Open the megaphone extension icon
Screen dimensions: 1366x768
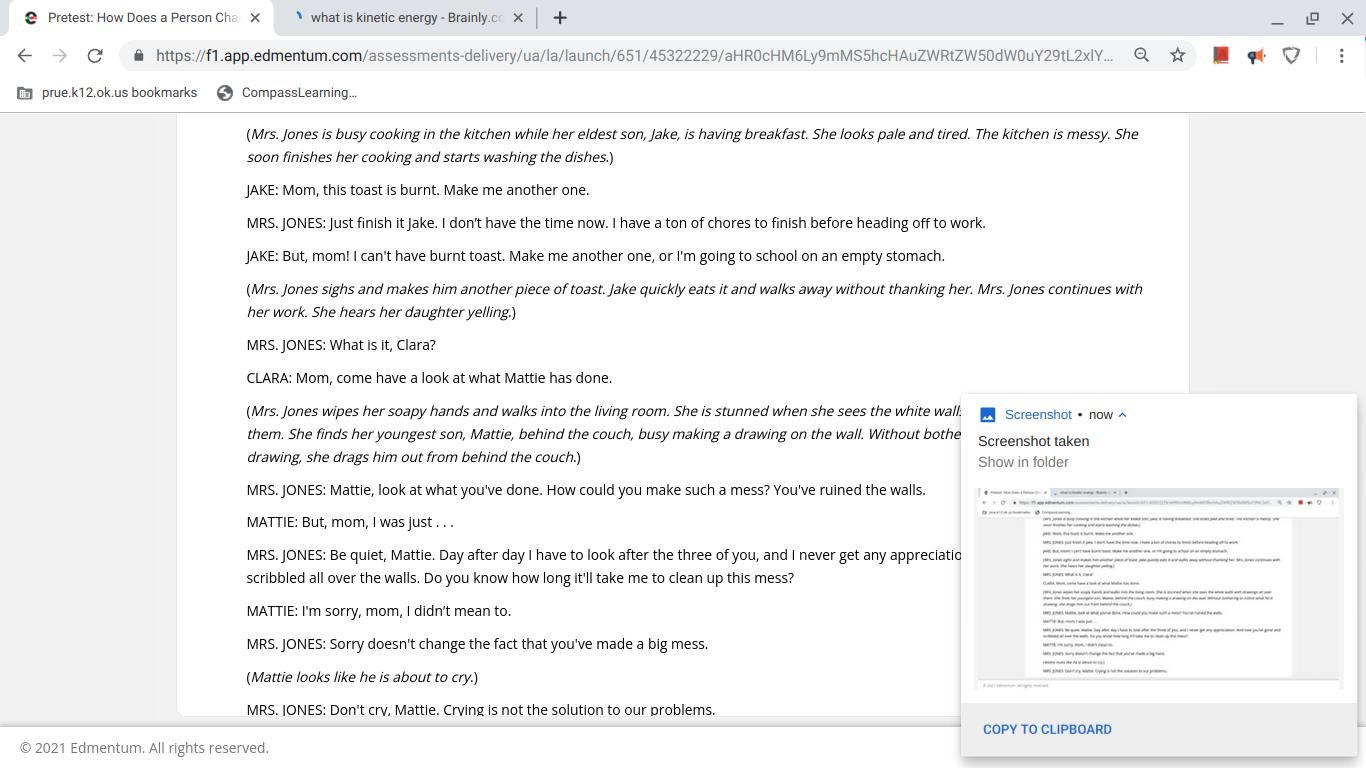(1256, 56)
